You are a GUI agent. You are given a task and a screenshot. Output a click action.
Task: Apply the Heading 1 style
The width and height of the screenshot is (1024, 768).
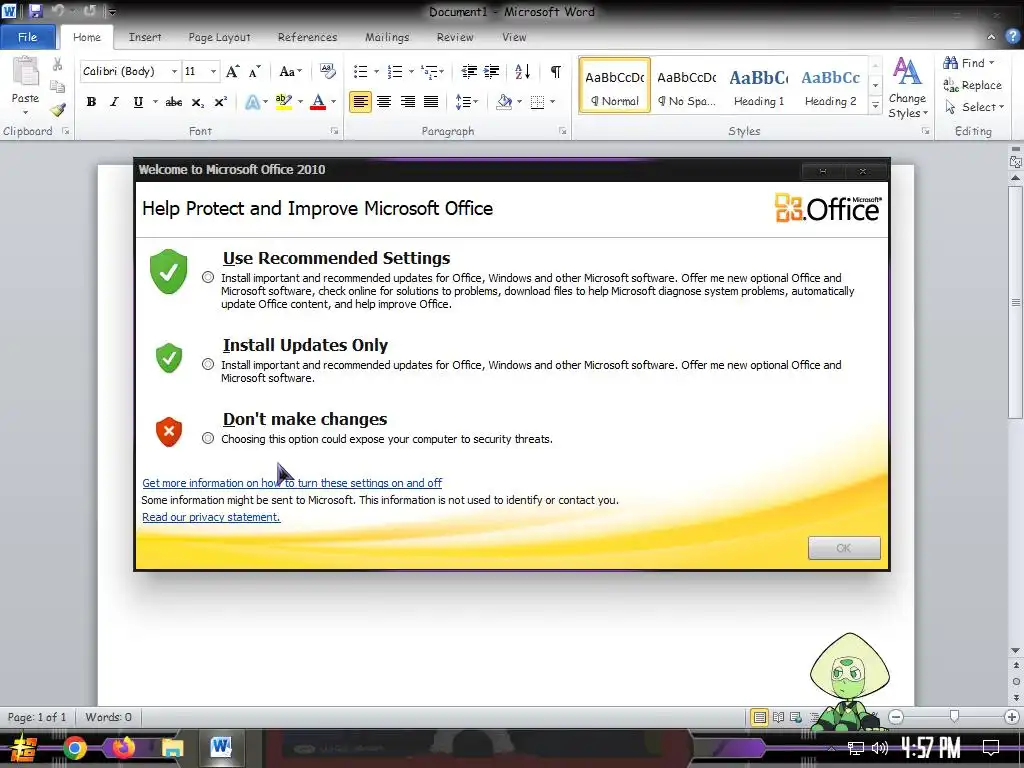coord(759,86)
